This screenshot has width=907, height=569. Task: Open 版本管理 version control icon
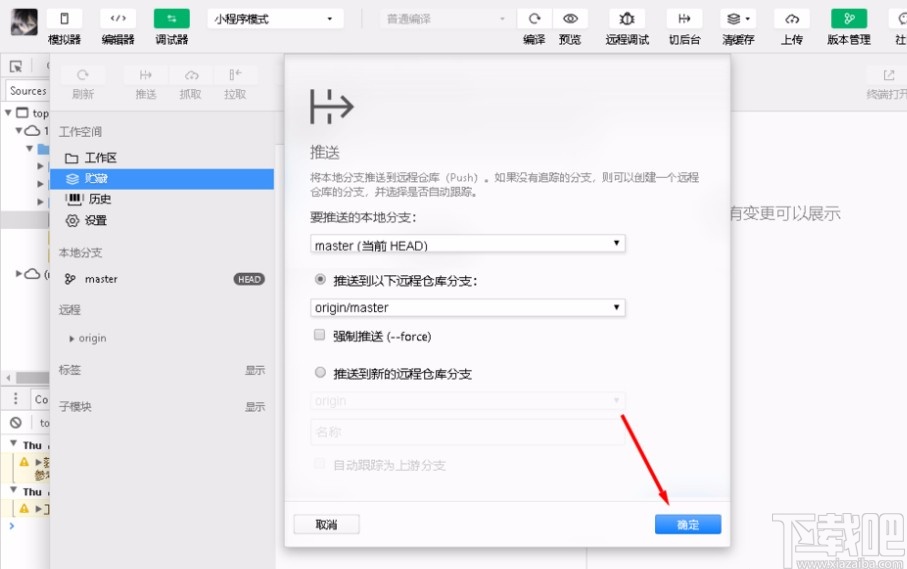click(x=849, y=19)
